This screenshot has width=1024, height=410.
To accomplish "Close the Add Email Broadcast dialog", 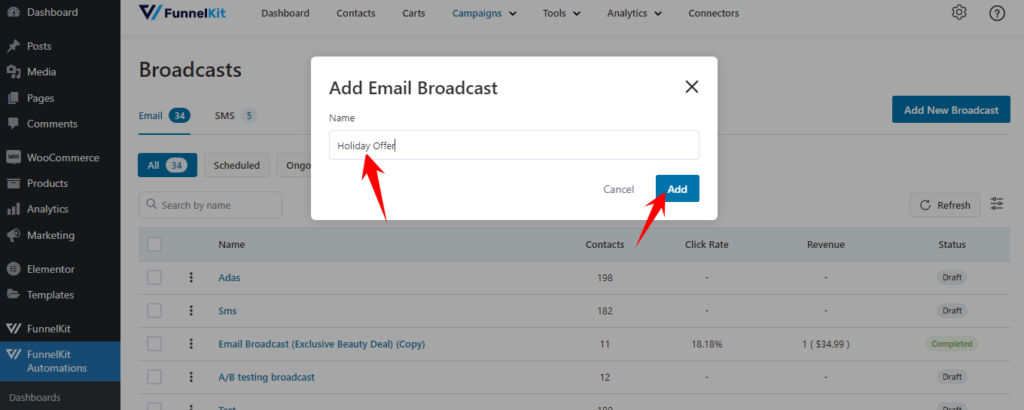I will (692, 87).
